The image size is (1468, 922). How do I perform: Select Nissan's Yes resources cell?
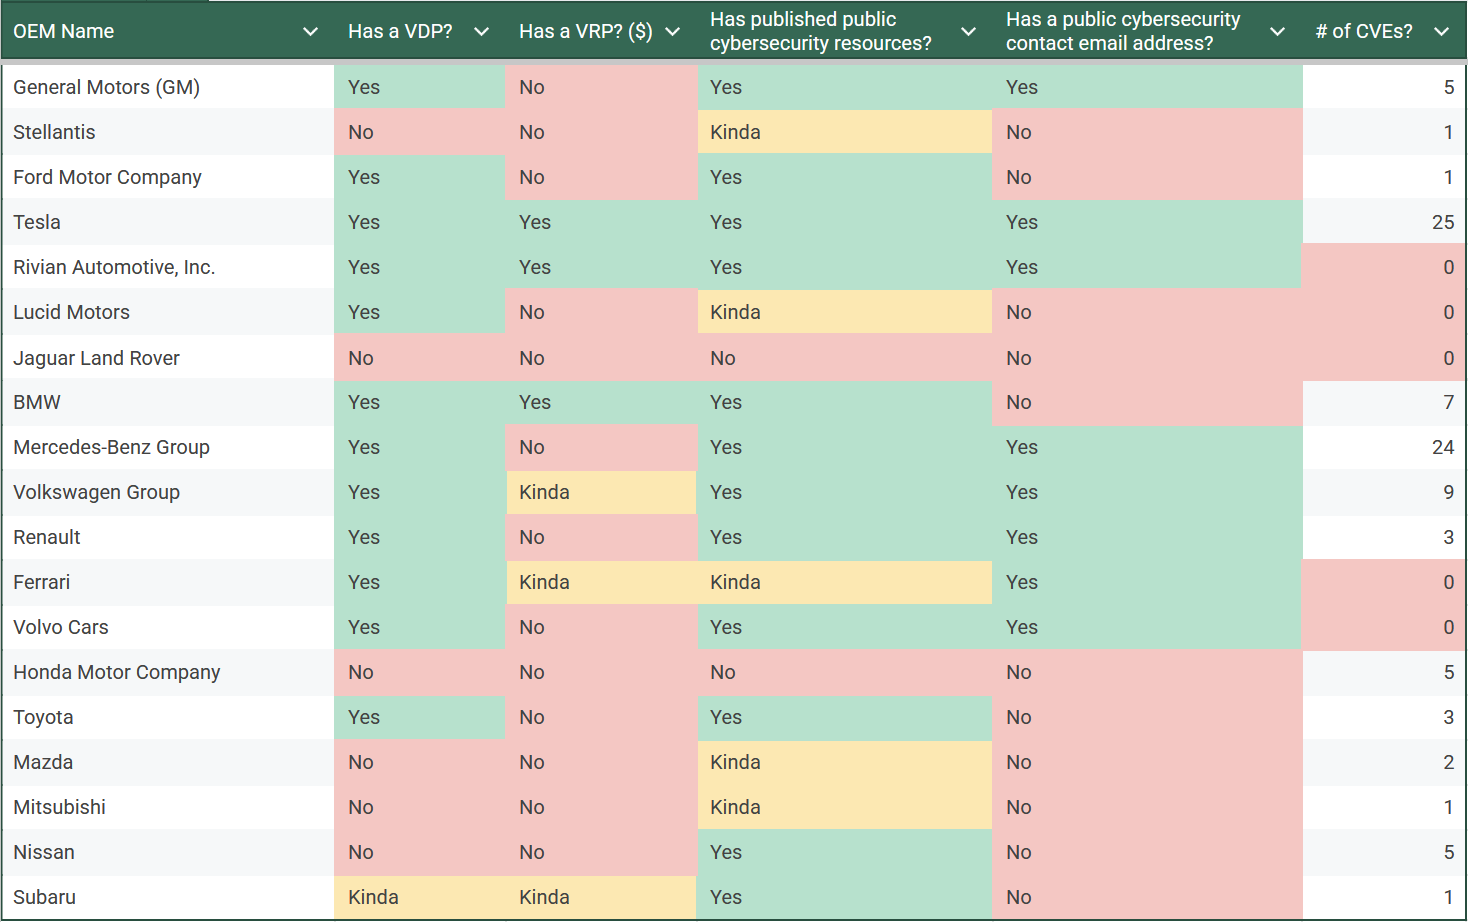(x=845, y=852)
